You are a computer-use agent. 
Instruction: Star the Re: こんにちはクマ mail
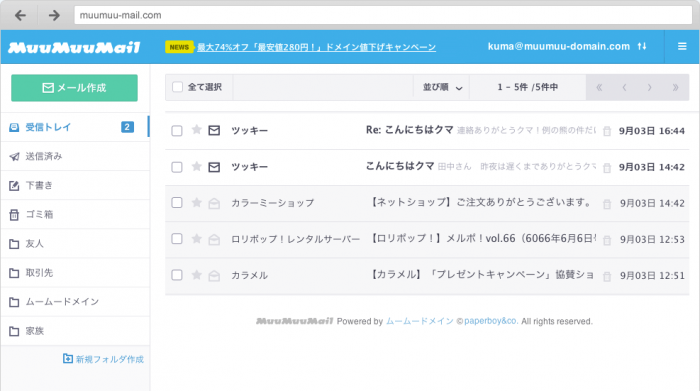pos(196,130)
